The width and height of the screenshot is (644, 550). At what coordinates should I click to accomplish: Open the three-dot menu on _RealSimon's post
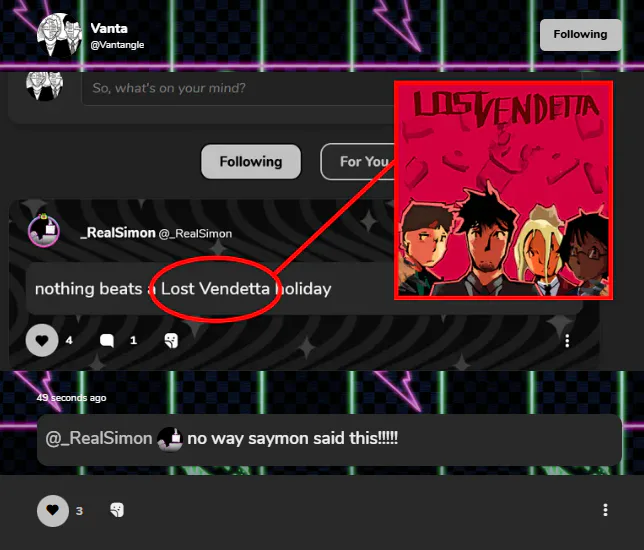[x=567, y=341]
